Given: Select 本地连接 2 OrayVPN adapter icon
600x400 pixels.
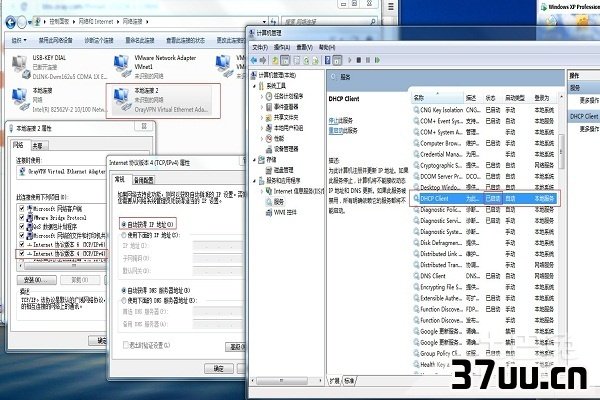Looking at the screenshot, I should coord(122,100).
